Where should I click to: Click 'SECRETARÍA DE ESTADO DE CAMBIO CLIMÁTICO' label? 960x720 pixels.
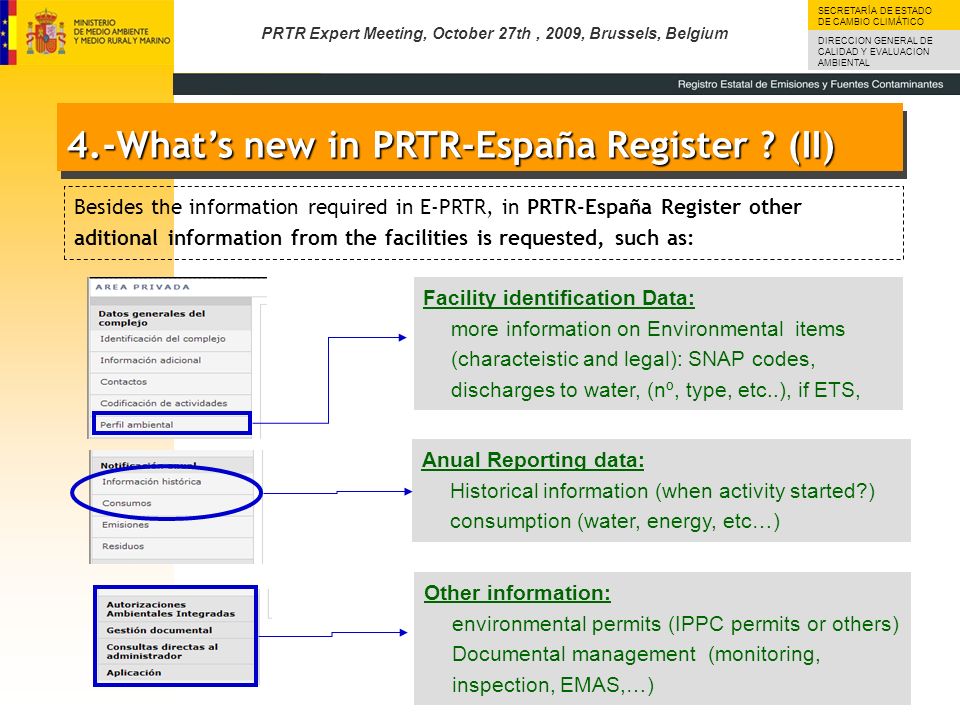tap(874, 16)
